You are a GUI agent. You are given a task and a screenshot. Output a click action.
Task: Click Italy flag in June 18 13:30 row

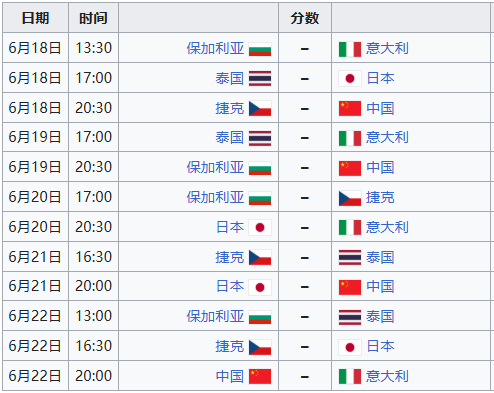pyautogui.click(x=350, y=49)
